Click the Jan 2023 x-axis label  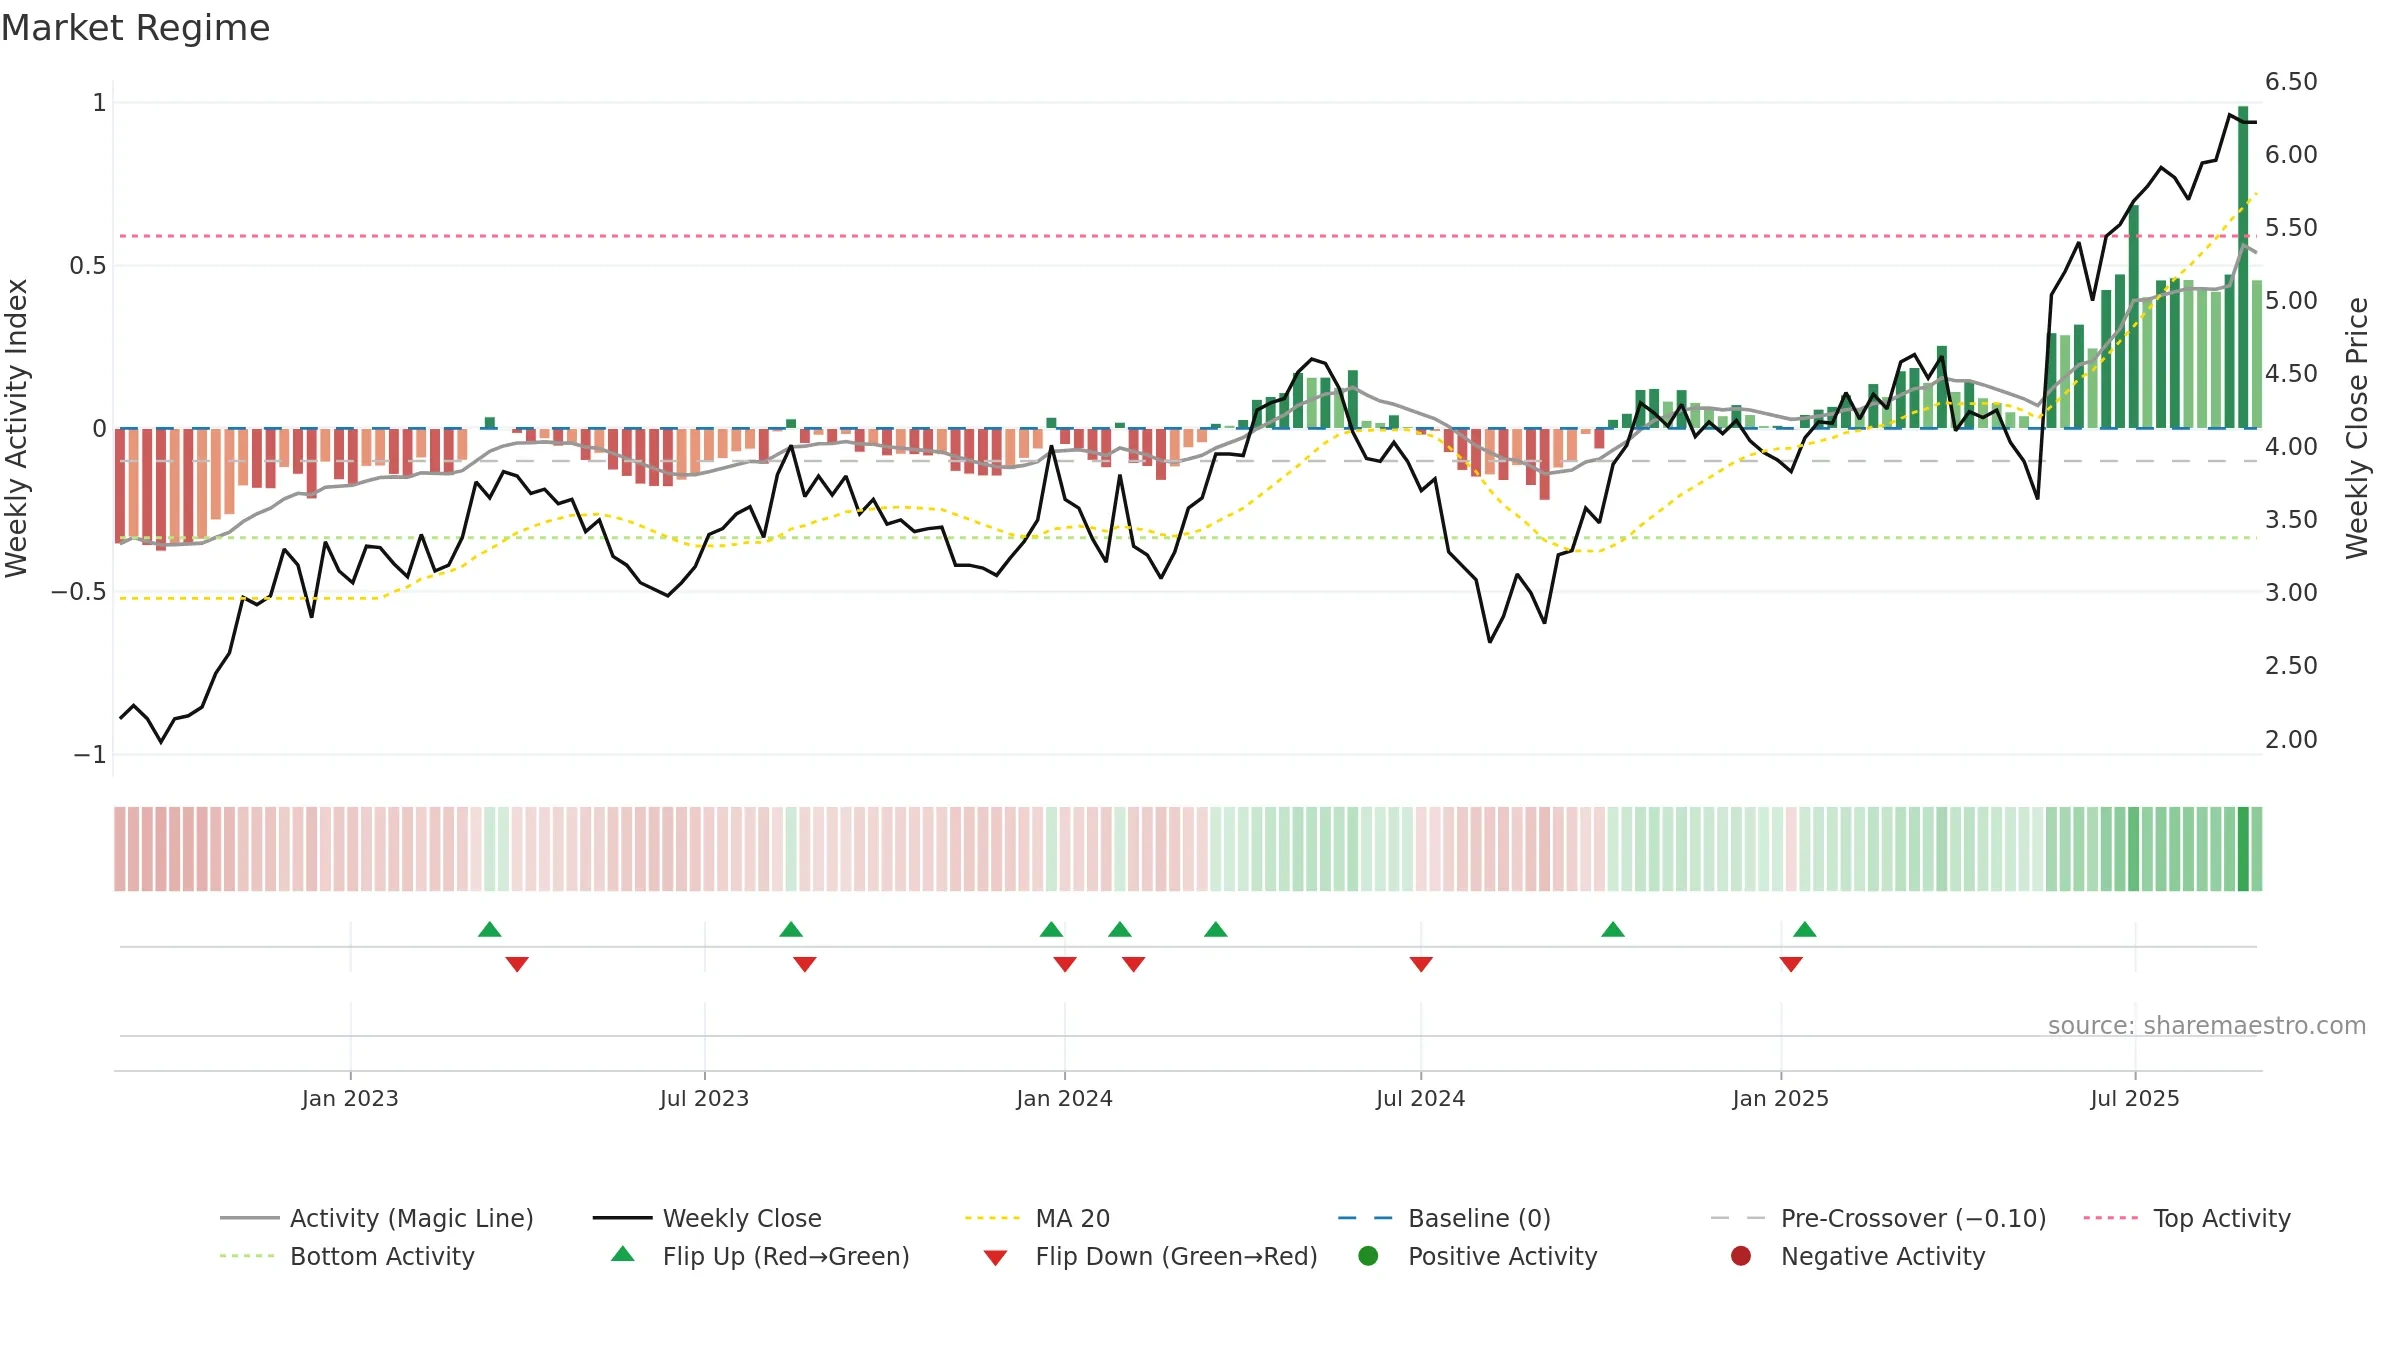tap(350, 1099)
